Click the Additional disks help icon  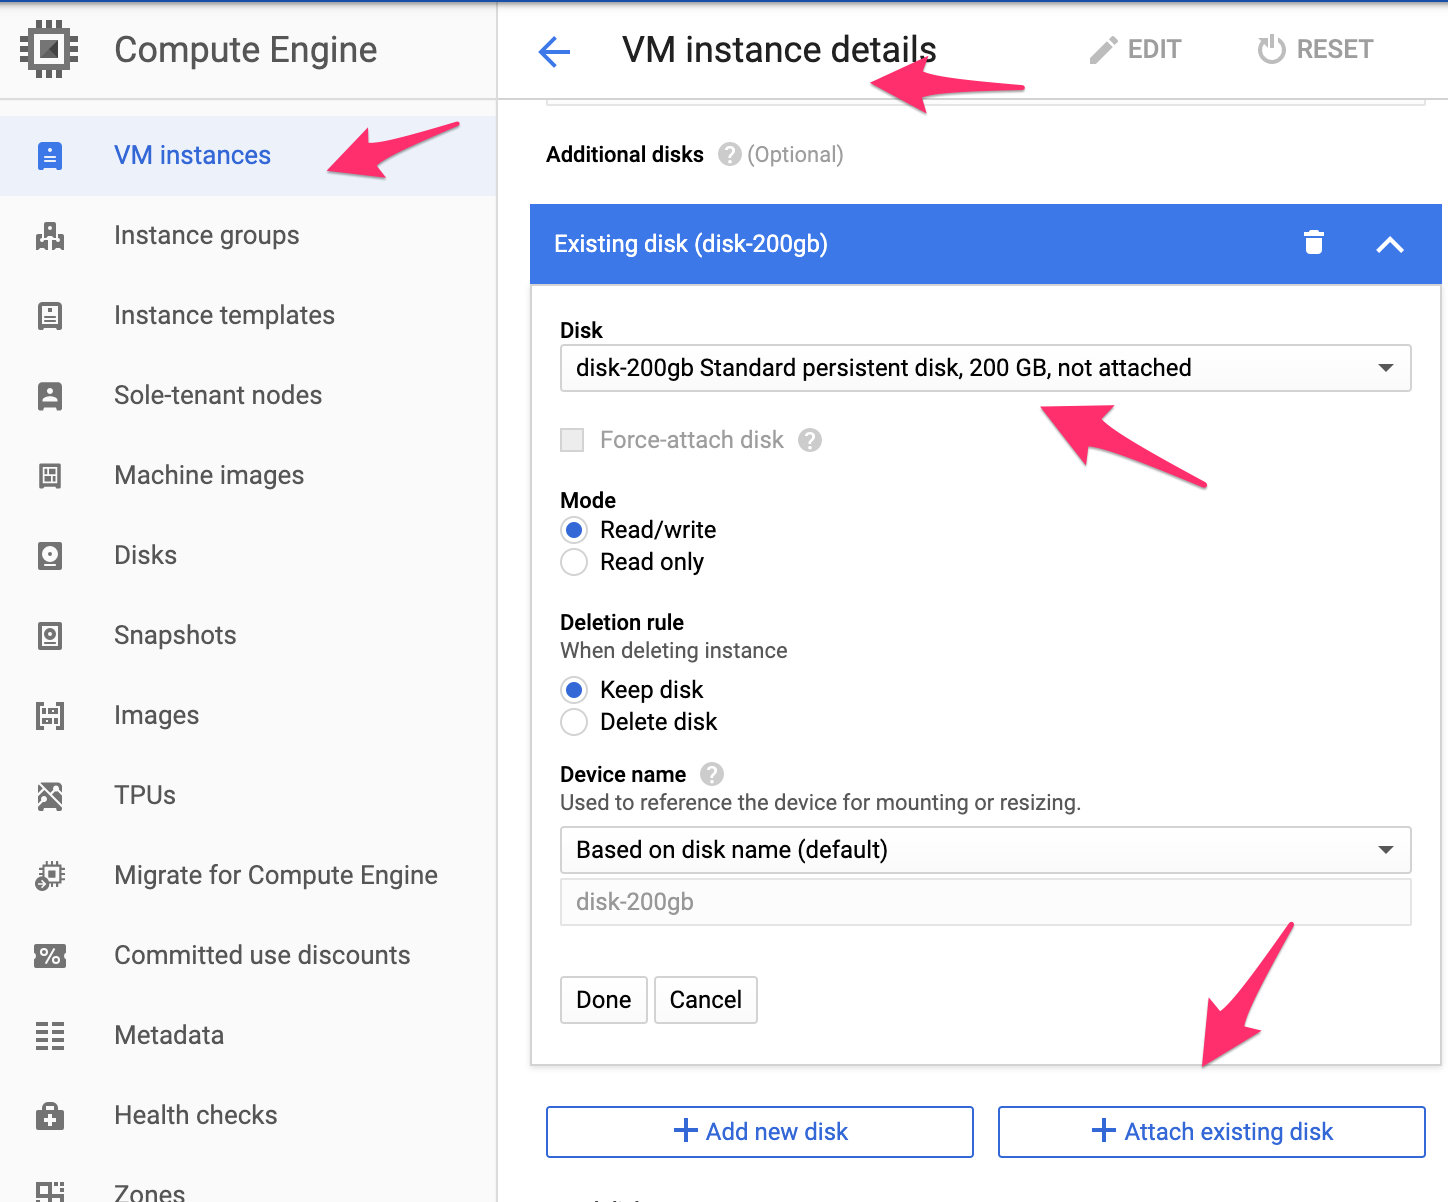tap(730, 154)
